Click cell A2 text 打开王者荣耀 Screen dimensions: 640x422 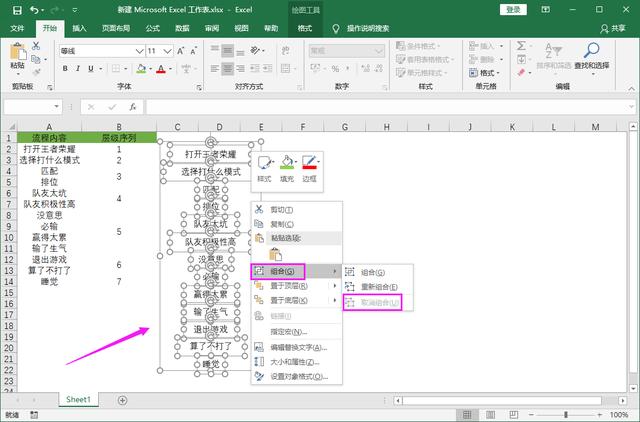pyautogui.click(x=49, y=149)
